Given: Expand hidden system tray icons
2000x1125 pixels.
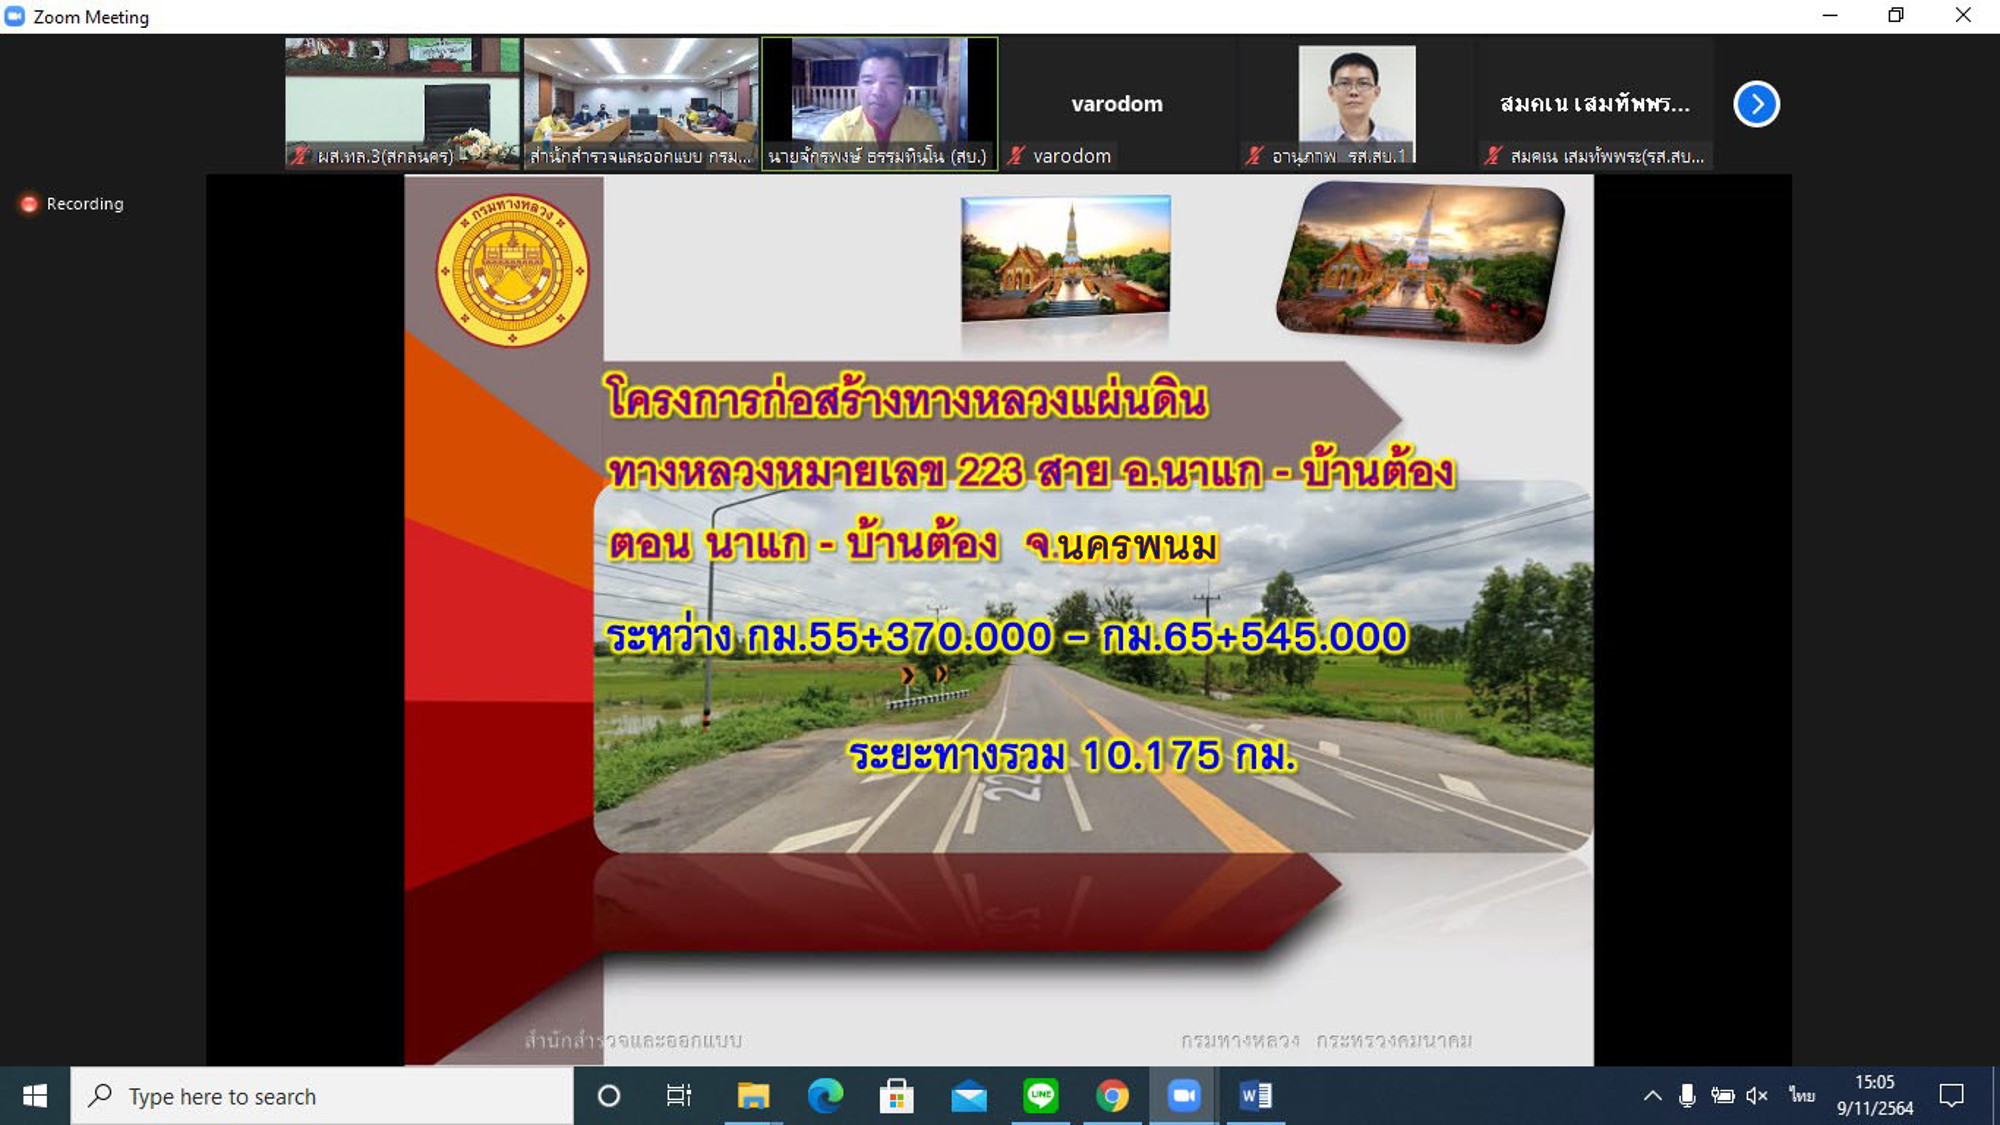Looking at the screenshot, I should point(1652,1096).
